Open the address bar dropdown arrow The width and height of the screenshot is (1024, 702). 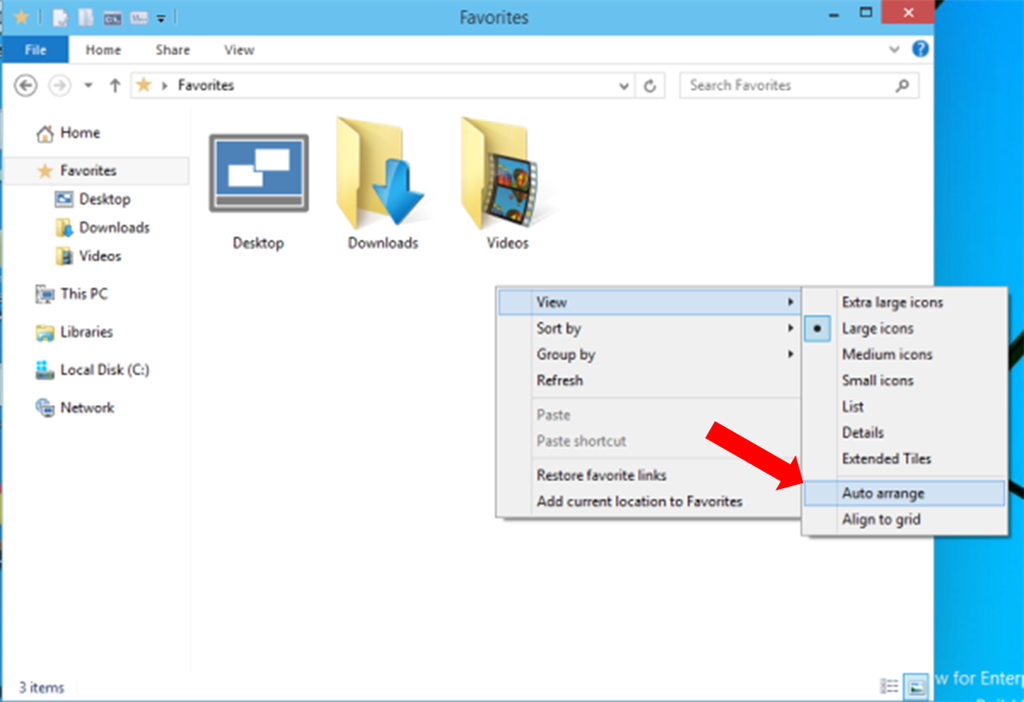point(623,85)
